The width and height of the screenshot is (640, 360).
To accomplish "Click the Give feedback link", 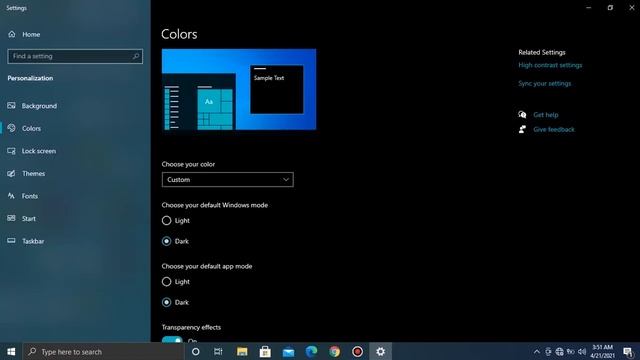I will tap(553, 129).
